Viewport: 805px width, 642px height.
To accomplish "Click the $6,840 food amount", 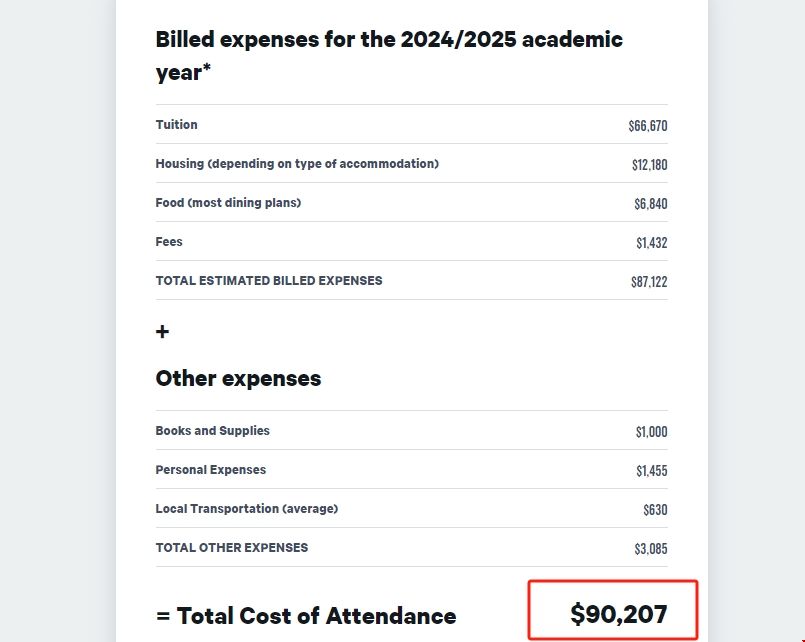I will pos(650,204).
